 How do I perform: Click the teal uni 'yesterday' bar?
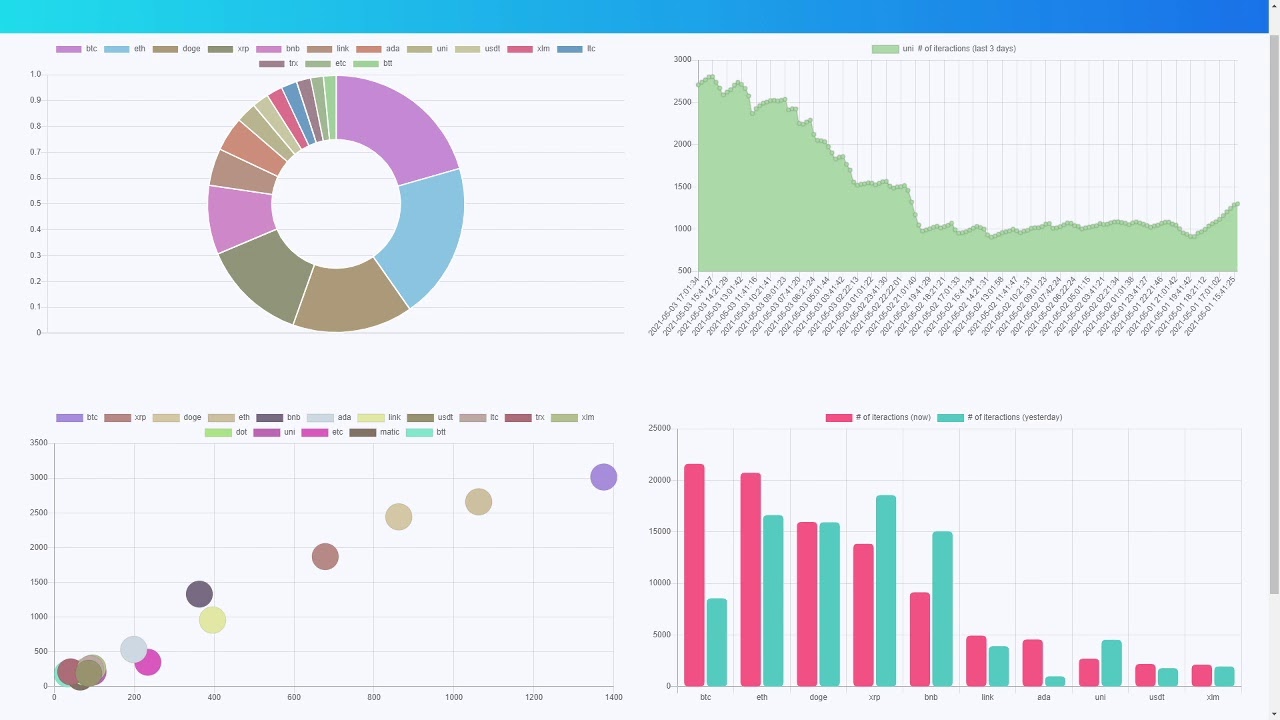click(x=1111, y=663)
